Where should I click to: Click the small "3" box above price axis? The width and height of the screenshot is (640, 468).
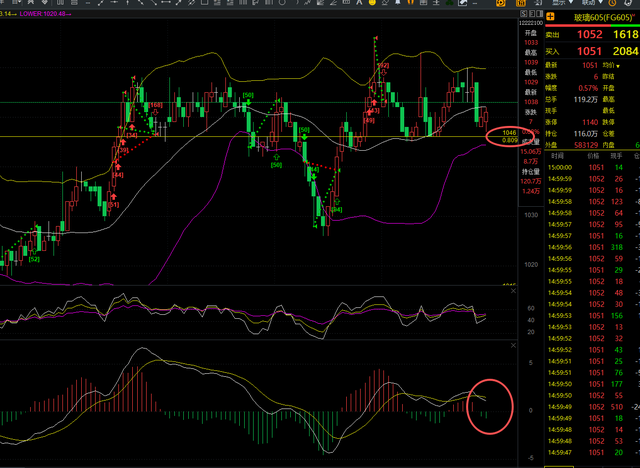coord(531,14)
